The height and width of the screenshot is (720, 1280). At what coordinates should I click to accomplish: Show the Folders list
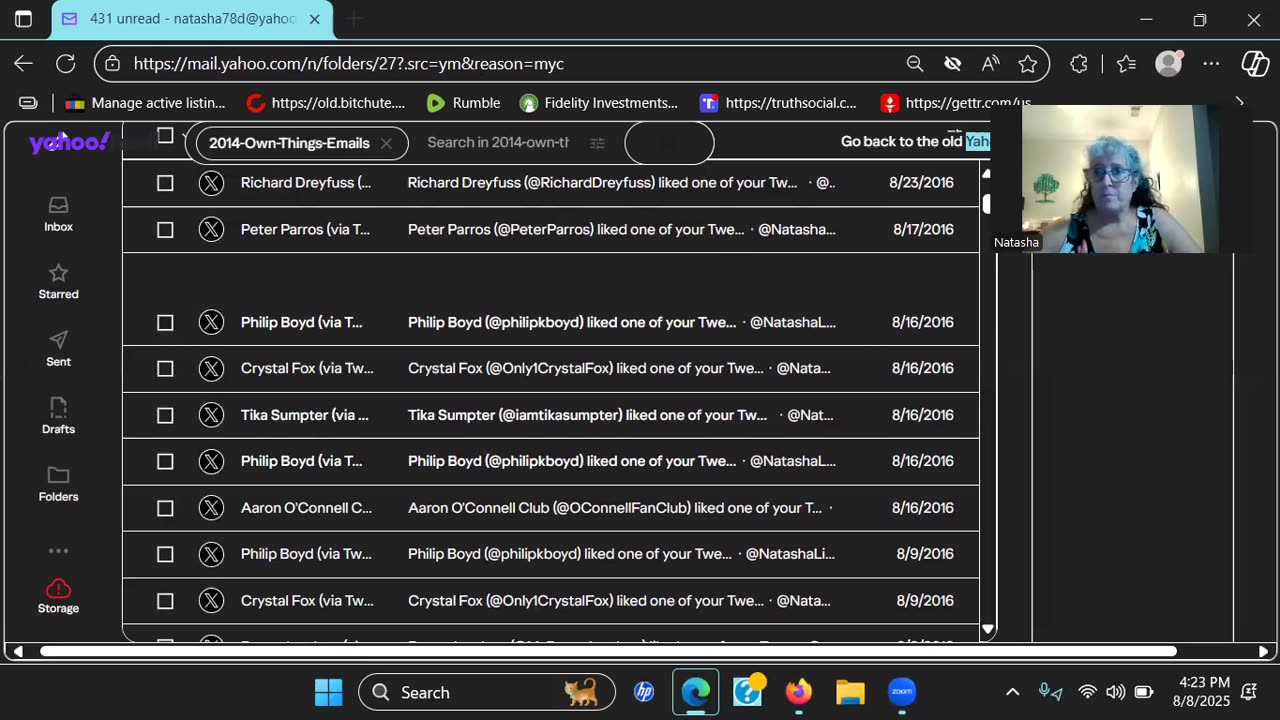[59, 484]
